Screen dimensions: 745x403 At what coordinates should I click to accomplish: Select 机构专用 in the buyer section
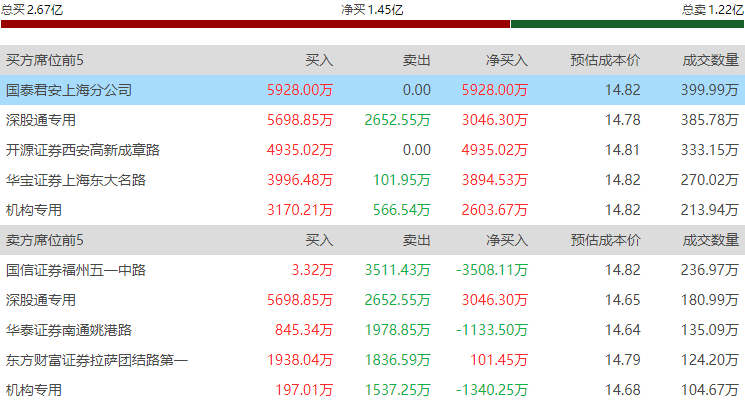pyautogui.click(x=34, y=210)
